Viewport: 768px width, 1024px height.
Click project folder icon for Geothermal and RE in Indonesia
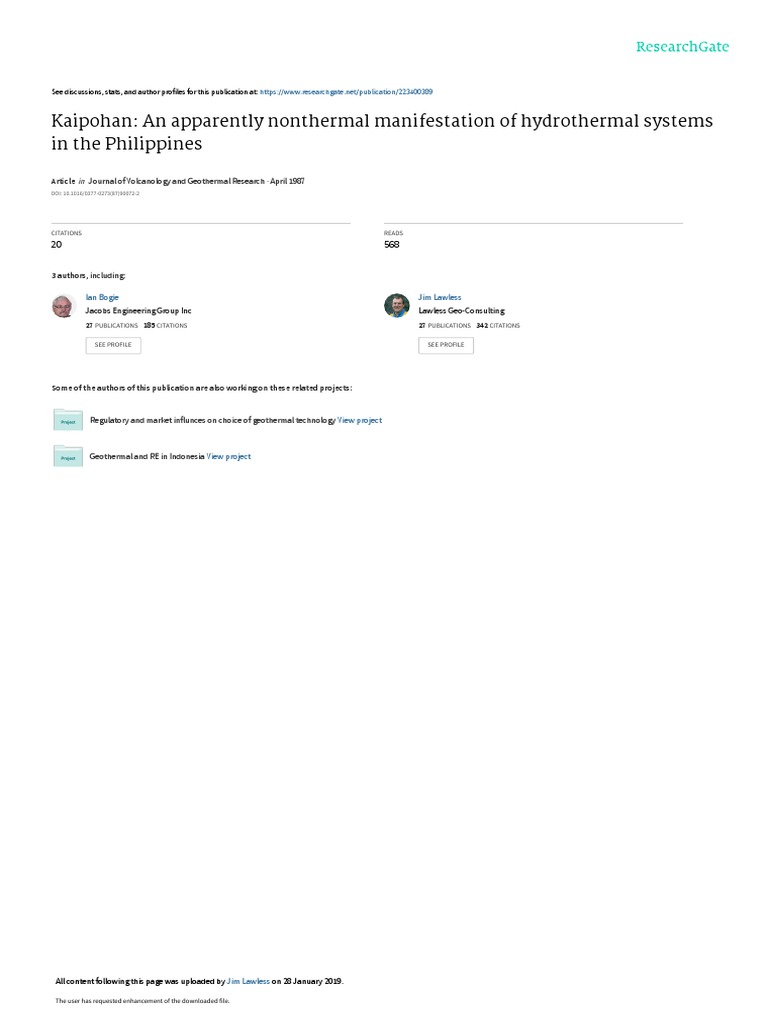pyautogui.click(x=68, y=456)
